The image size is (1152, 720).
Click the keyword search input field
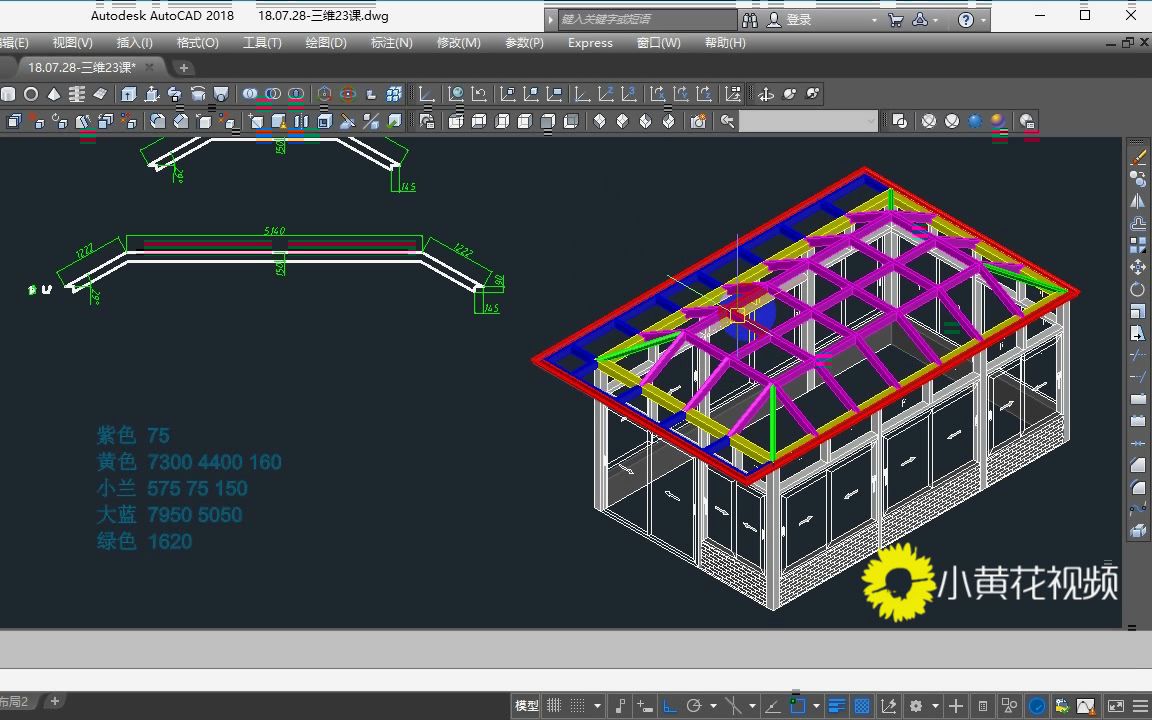(x=647, y=19)
